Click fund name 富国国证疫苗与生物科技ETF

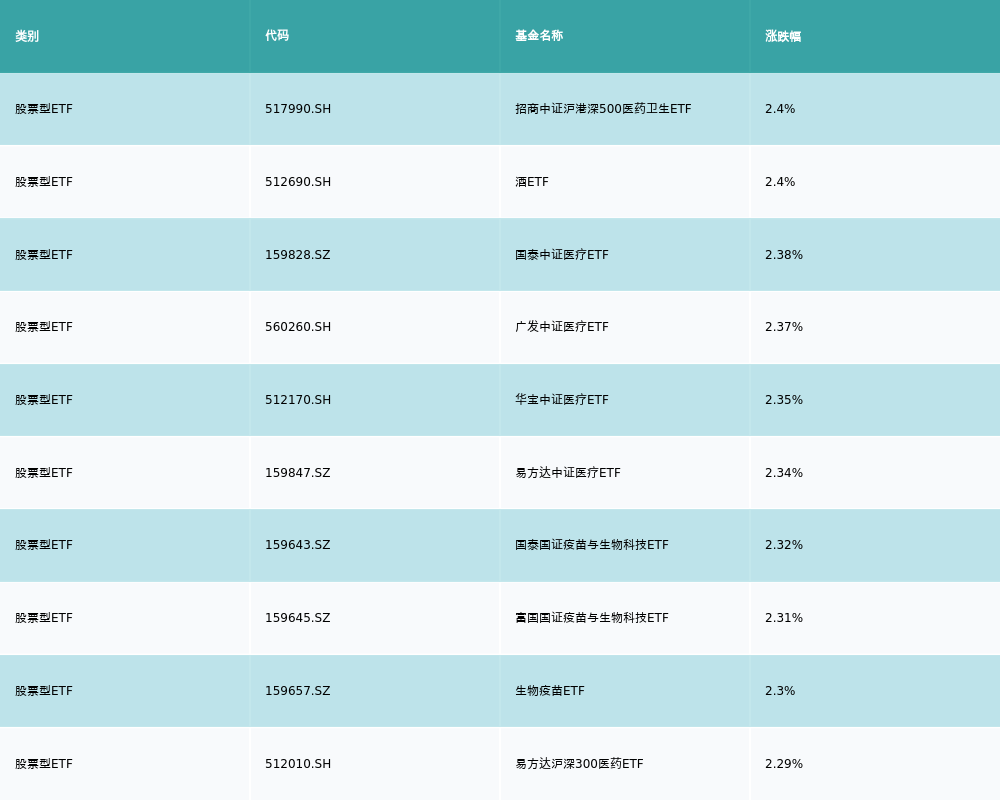pyautogui.click(x=592, y=618)
